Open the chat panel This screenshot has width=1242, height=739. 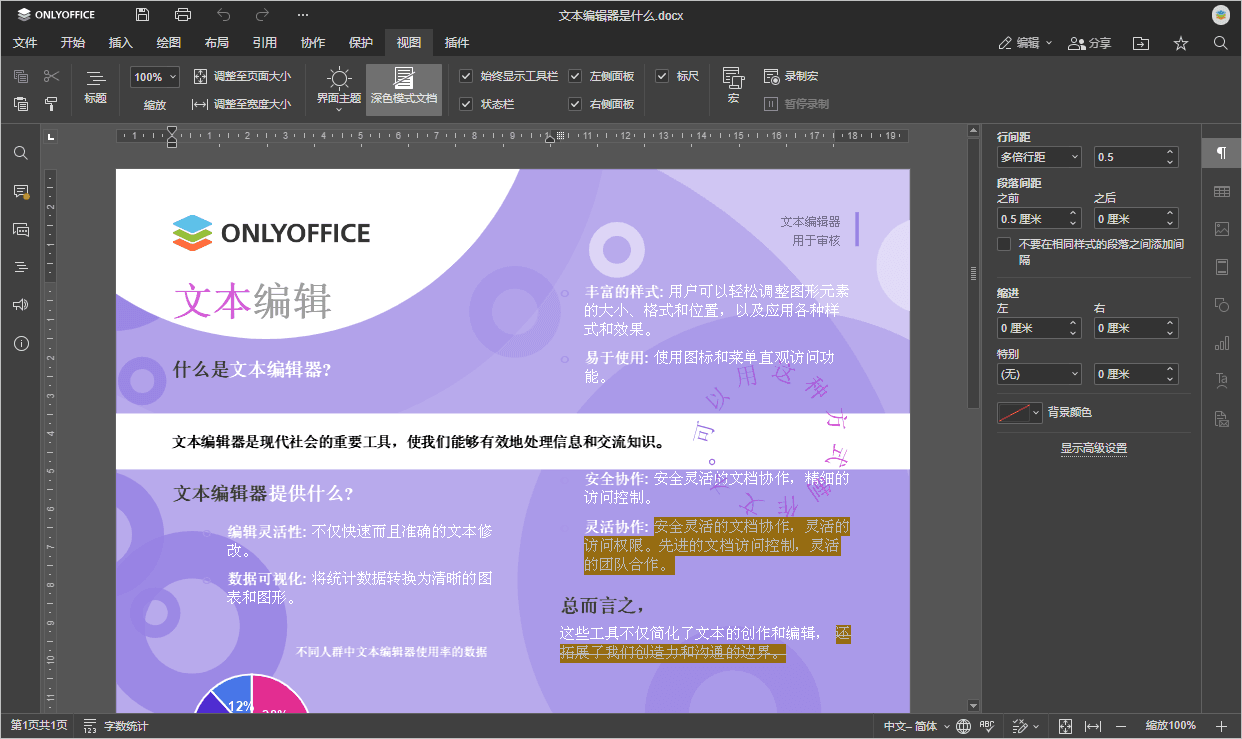pos(20,229)
